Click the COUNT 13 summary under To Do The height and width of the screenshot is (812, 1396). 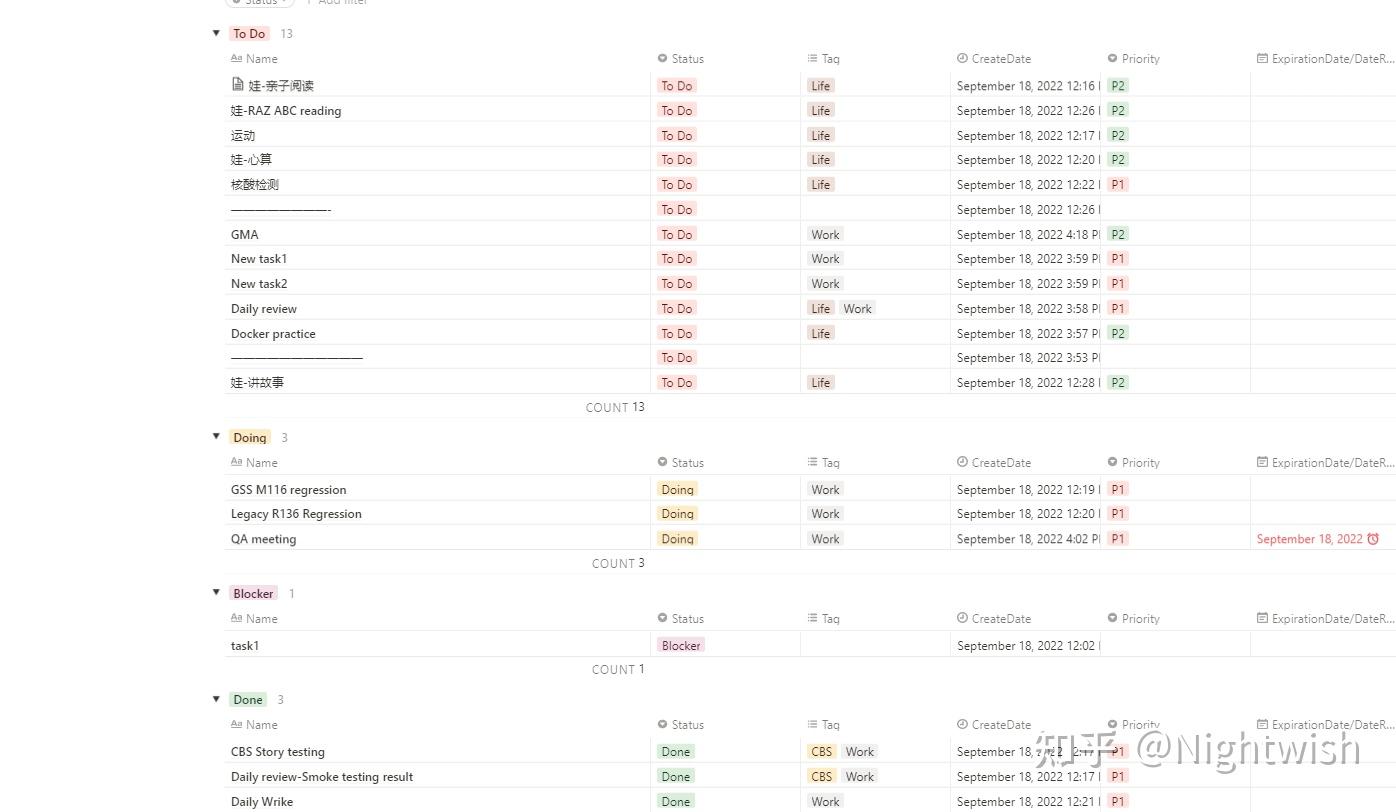pos(615,407)
